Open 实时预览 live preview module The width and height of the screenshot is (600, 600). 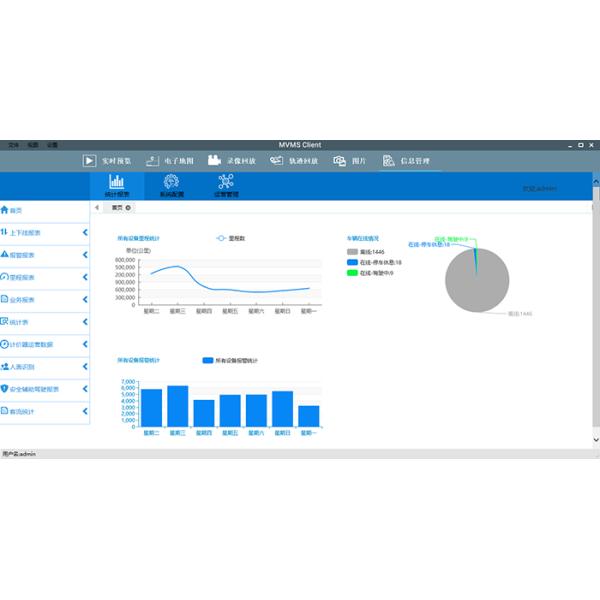click(x=106, y=160)
